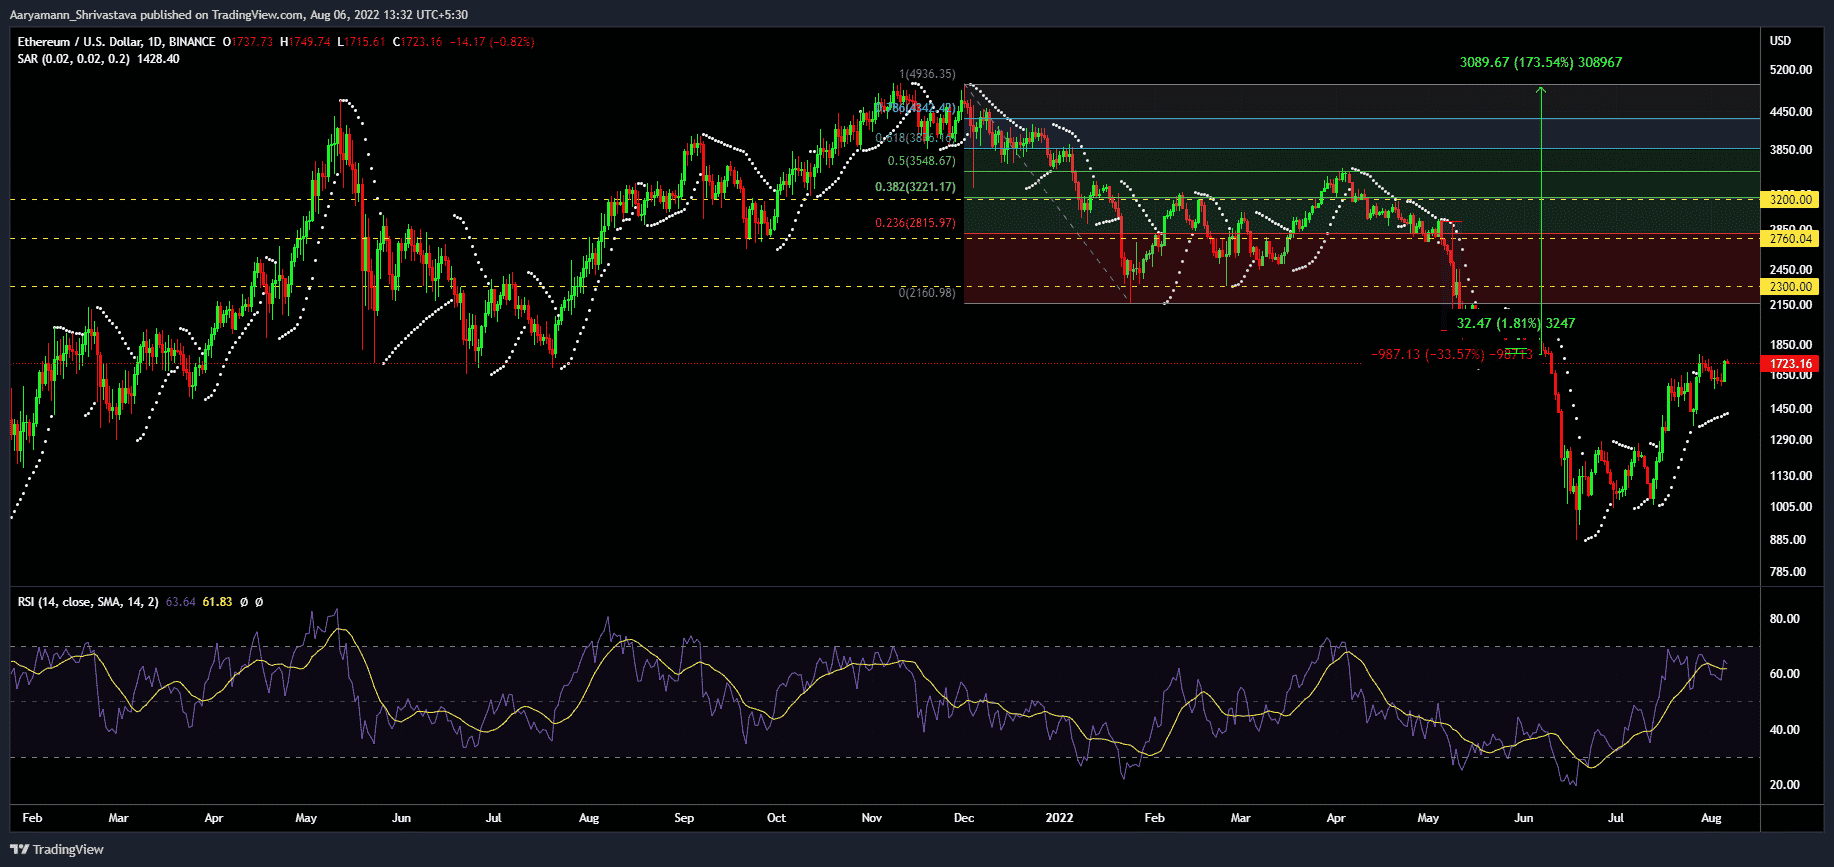Viewport: 1834px width, 867px height.
Task: Click the red Fibonacci label 0.236(2815.97)
Action: click(915, 223)
